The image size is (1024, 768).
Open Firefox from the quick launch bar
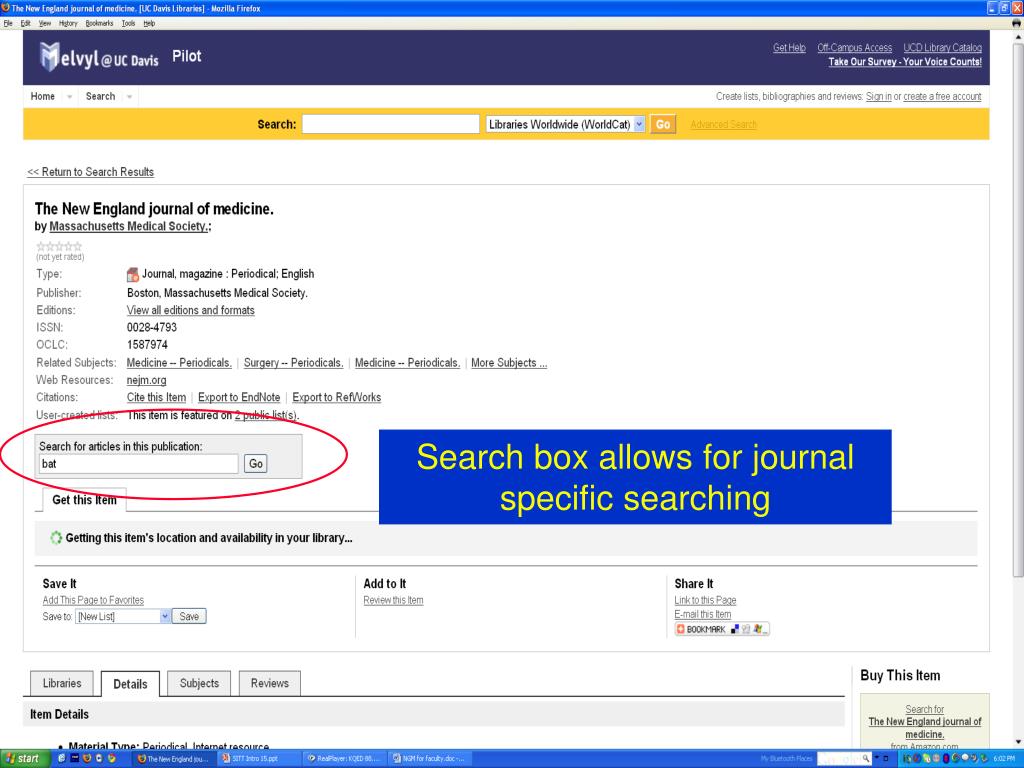click(x=87, y=758)
